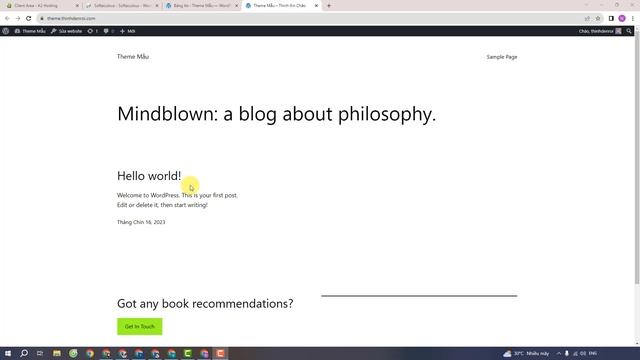Open the green Camtasia taskbar icon
The height and width of the screenshot is (360, 640).
coord(188,353)
